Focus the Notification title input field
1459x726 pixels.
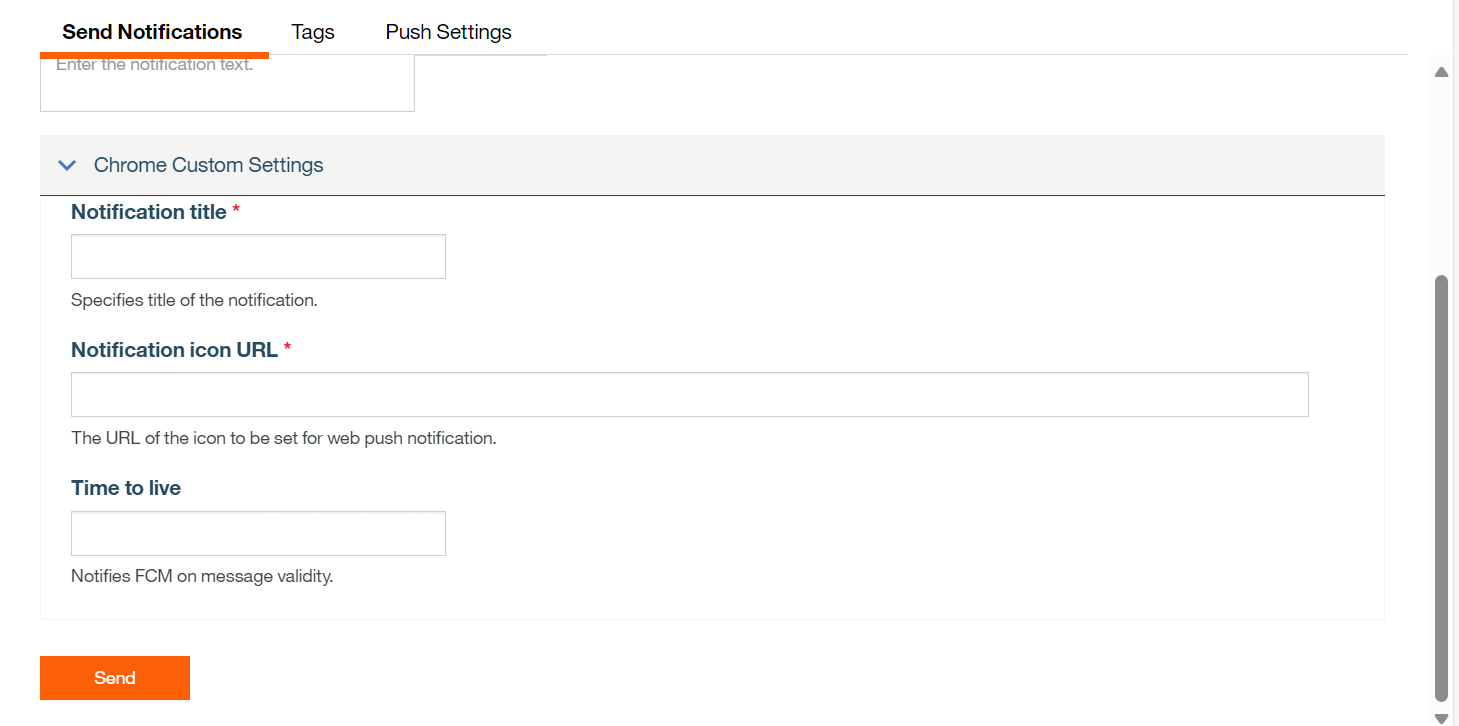point(258,257)
